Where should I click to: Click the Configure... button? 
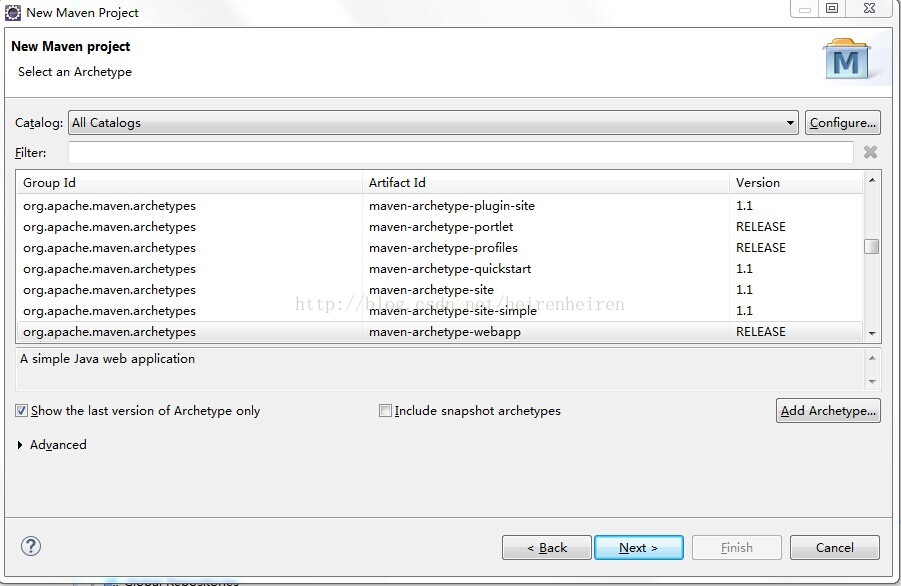pyautogui.click(x=842, y=123)
